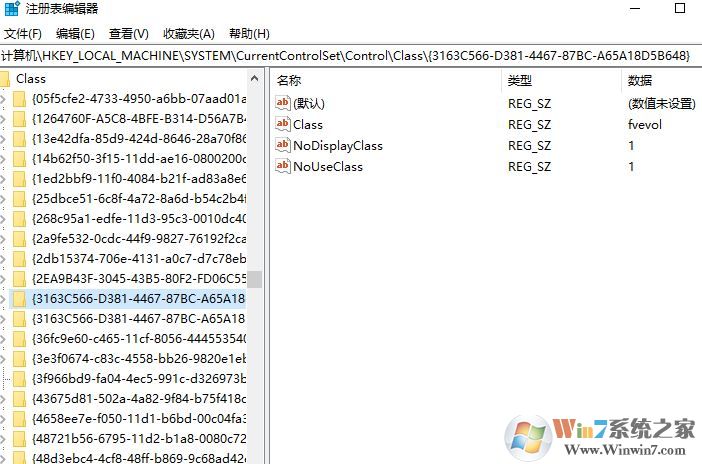Click the Registry Editor app icon in title bar
The width and height of the screenshot is (702, 464).
12,8
